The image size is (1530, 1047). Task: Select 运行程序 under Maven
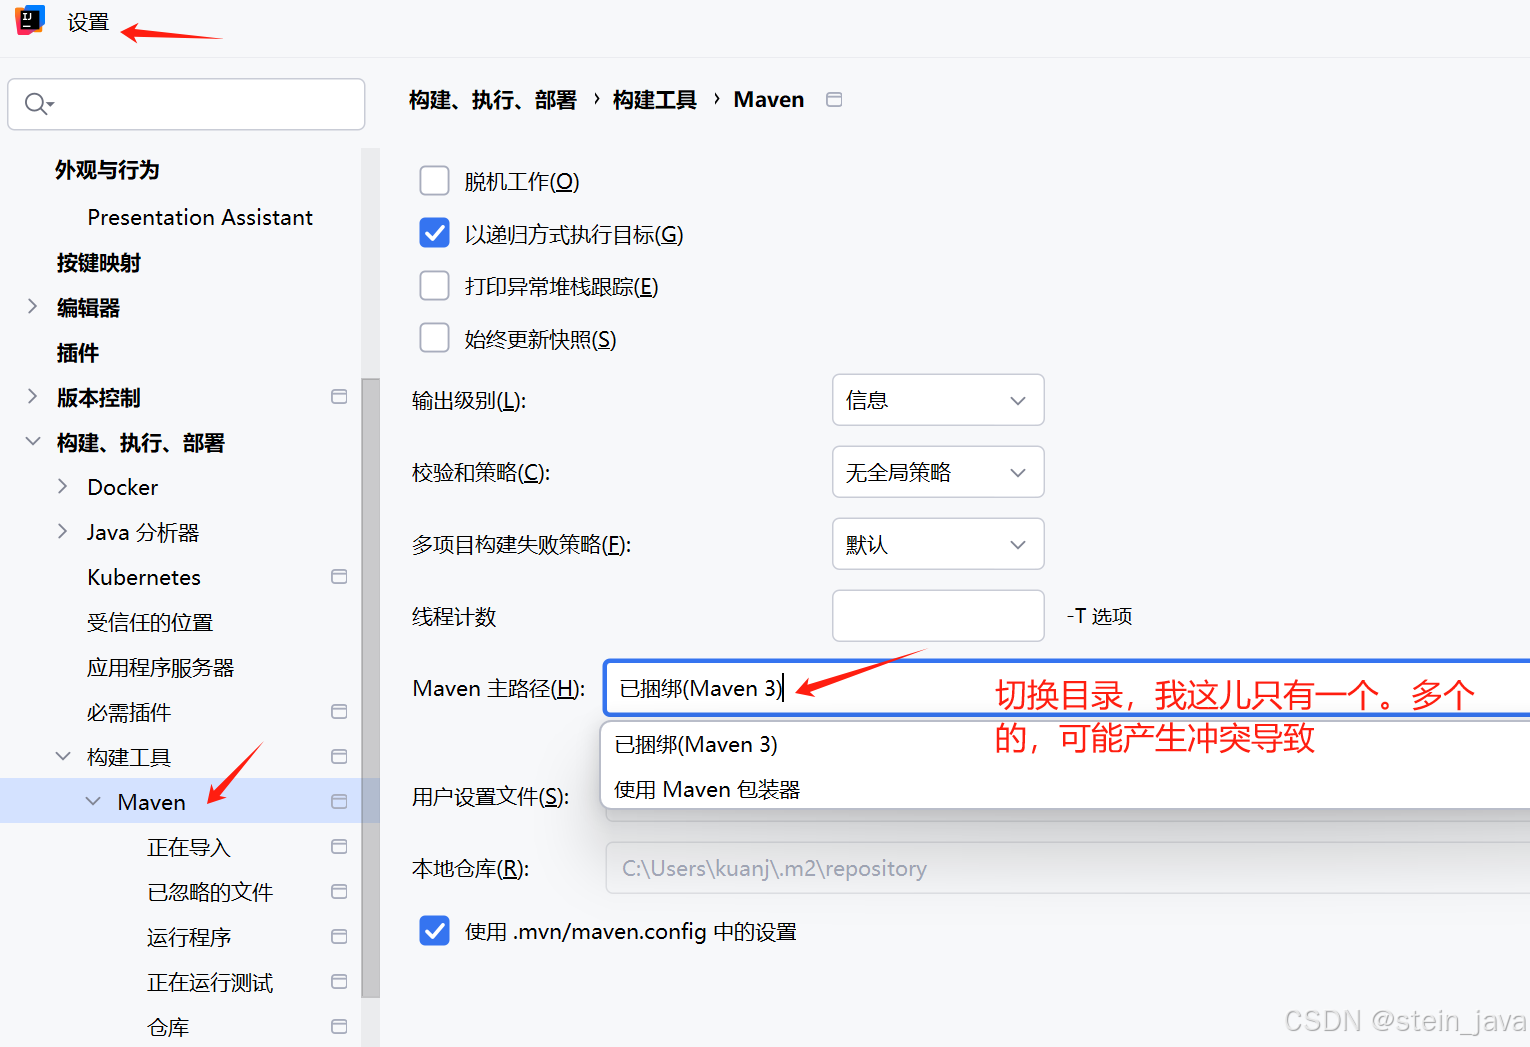point(189,937)
